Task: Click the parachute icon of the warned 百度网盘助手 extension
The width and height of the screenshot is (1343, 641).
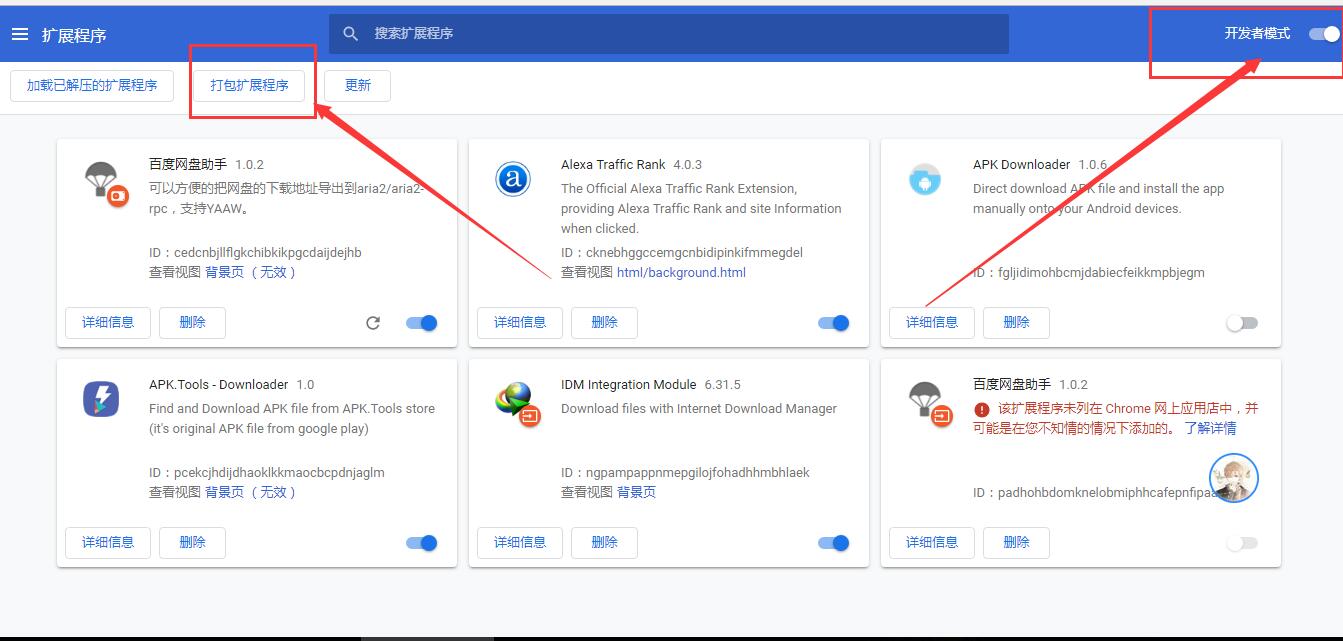Action: (x=929, y=403)
